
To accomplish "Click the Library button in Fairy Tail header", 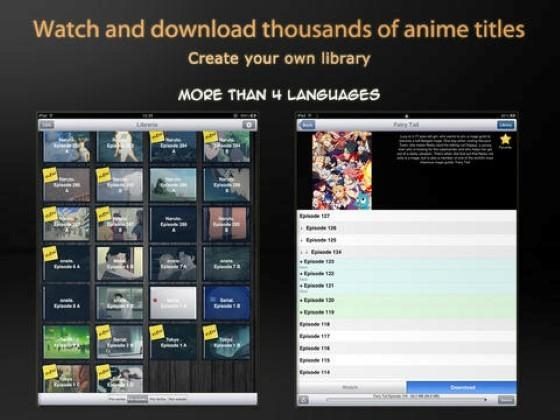I will (506, 125).
